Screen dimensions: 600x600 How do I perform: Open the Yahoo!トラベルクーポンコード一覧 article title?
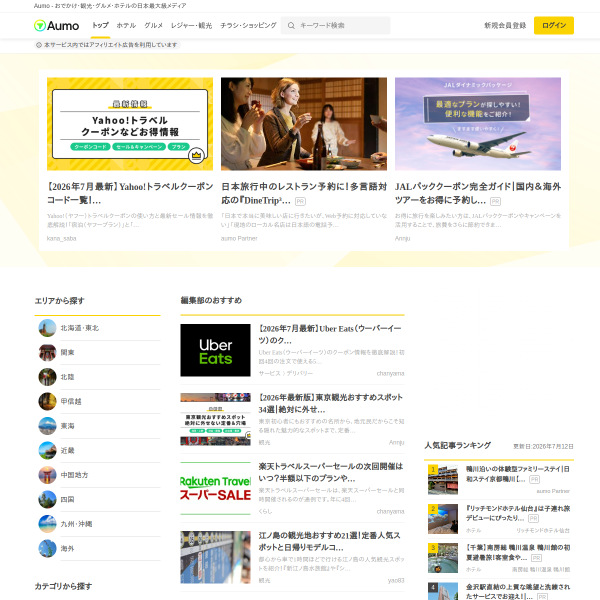coord(130,193)
